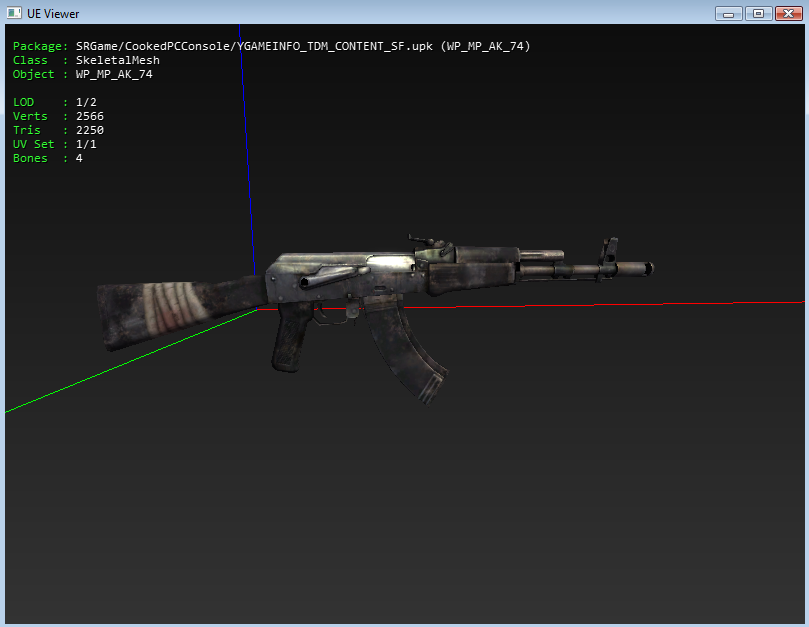Viewport: 809px width, 627px height.
Task: Close the UE Viewer window
Action: (789, 13)
